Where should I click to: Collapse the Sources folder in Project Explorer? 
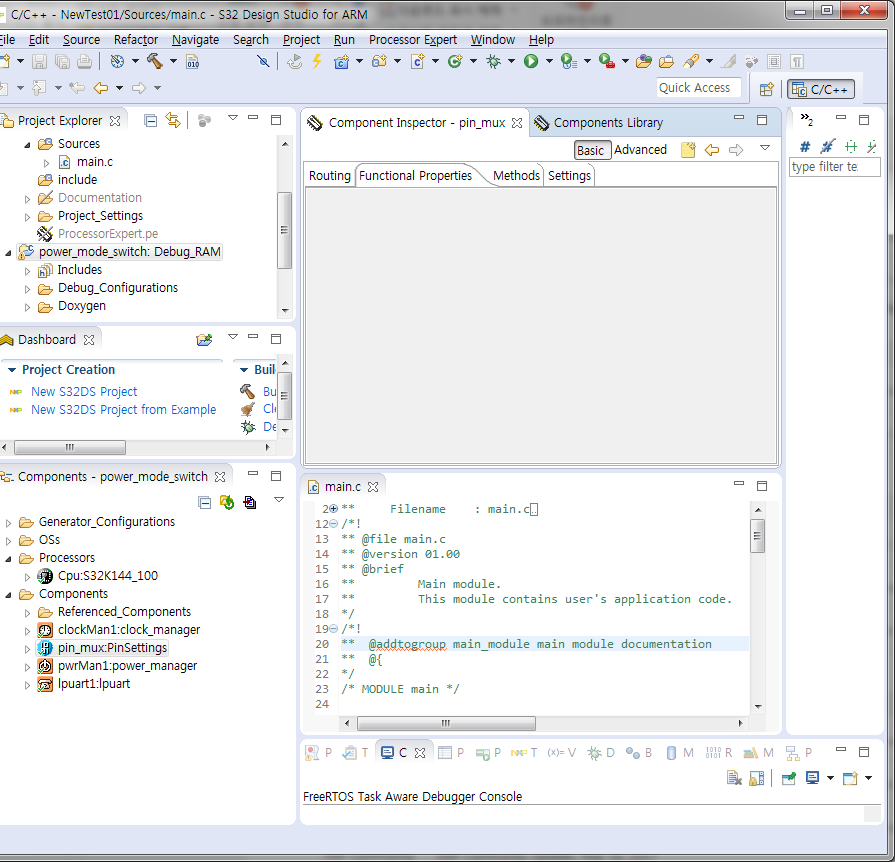coord(27,145)
